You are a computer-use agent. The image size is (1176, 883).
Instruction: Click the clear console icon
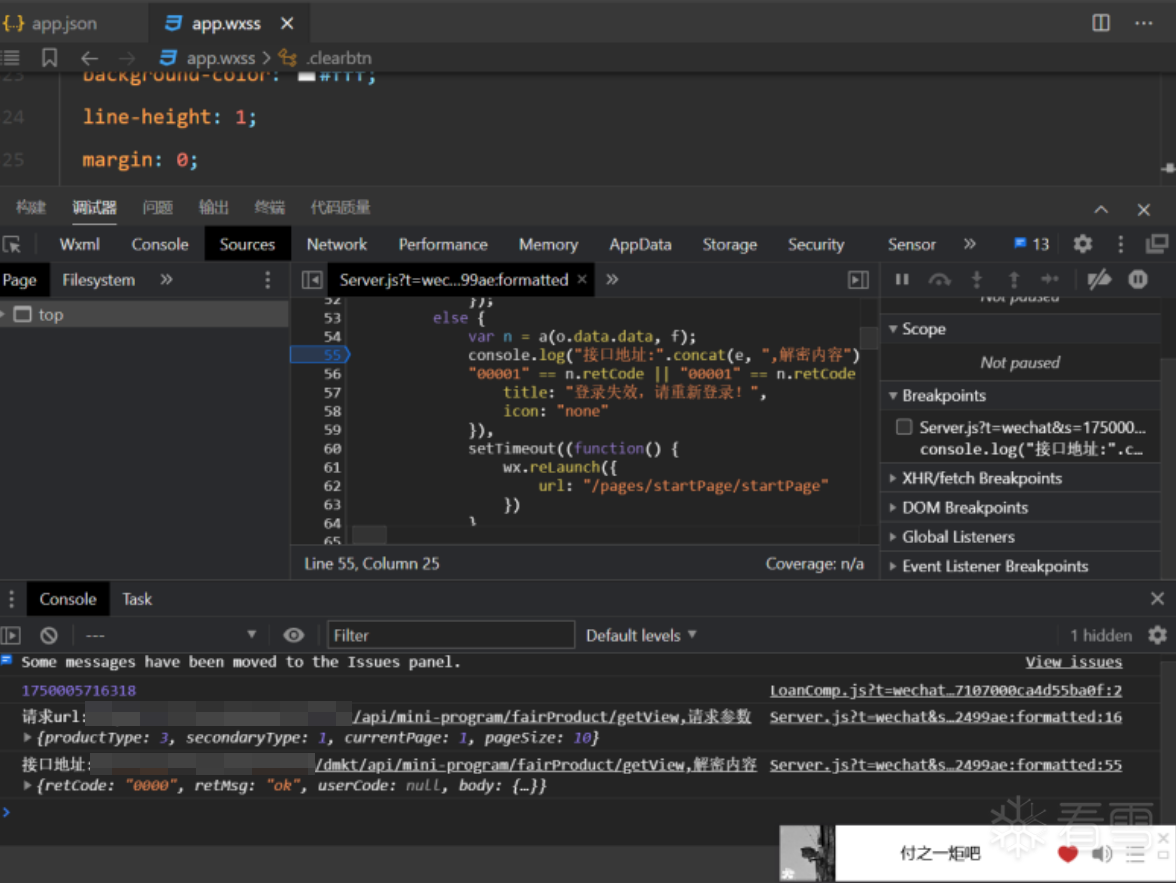[x=48, y=635]
